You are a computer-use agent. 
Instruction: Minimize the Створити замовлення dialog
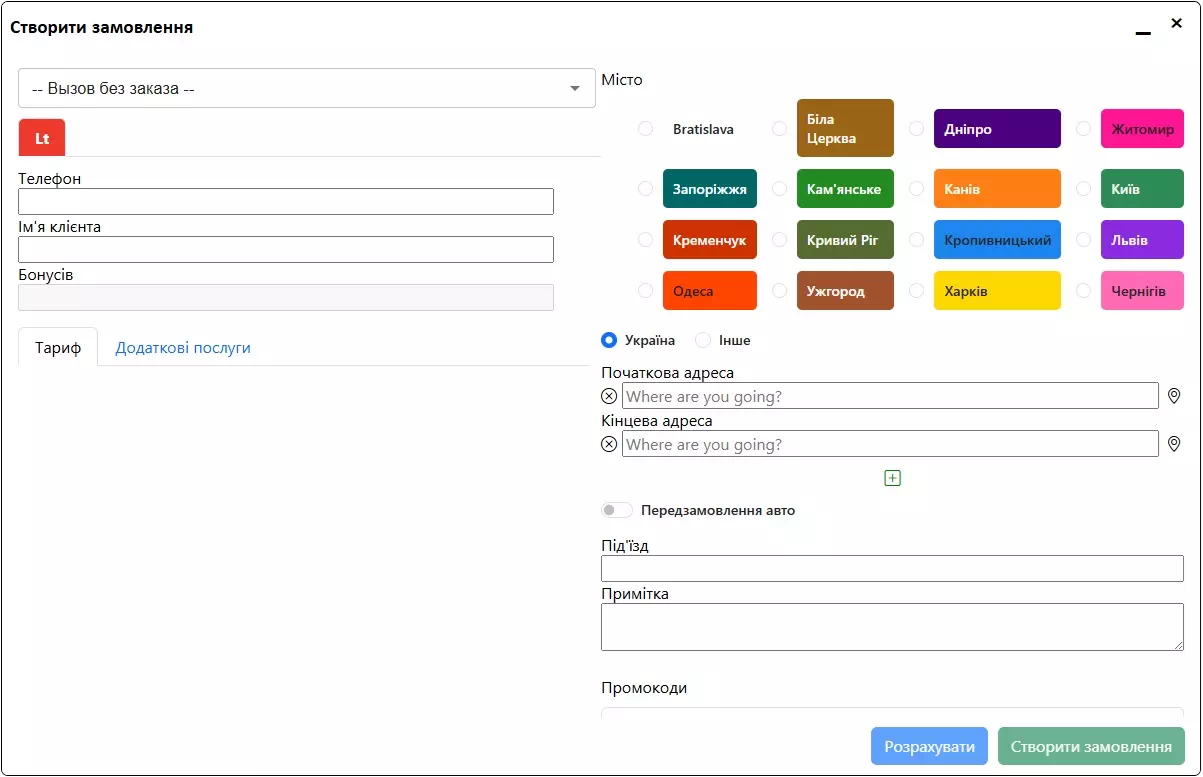[x=1143, y=29]
